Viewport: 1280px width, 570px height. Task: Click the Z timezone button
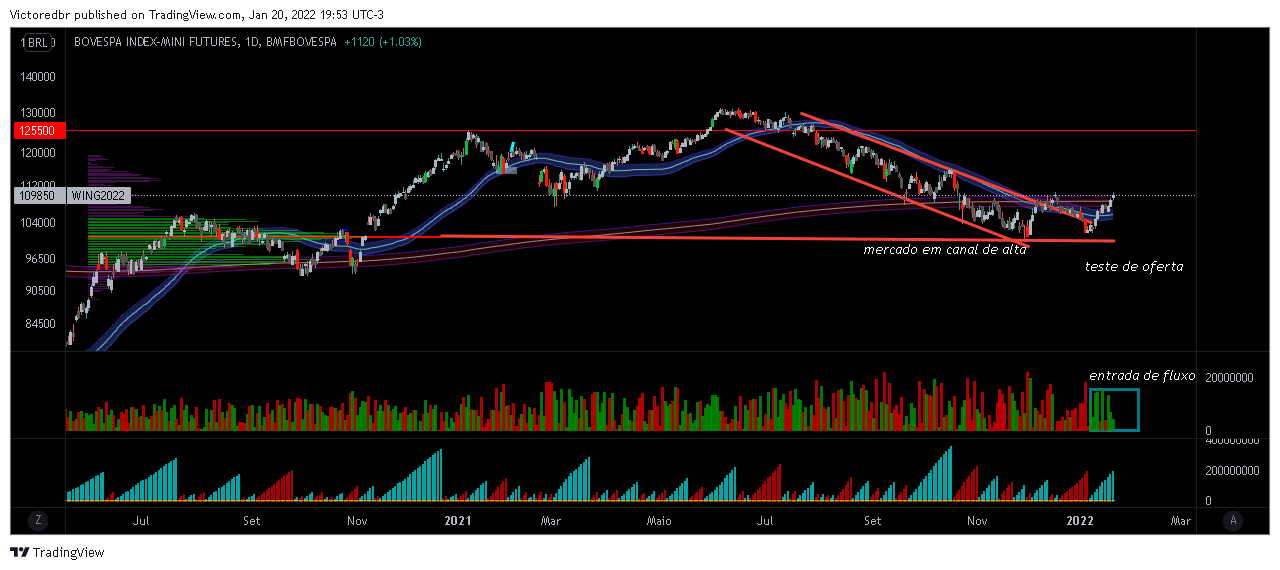click(x=38, y=520)
